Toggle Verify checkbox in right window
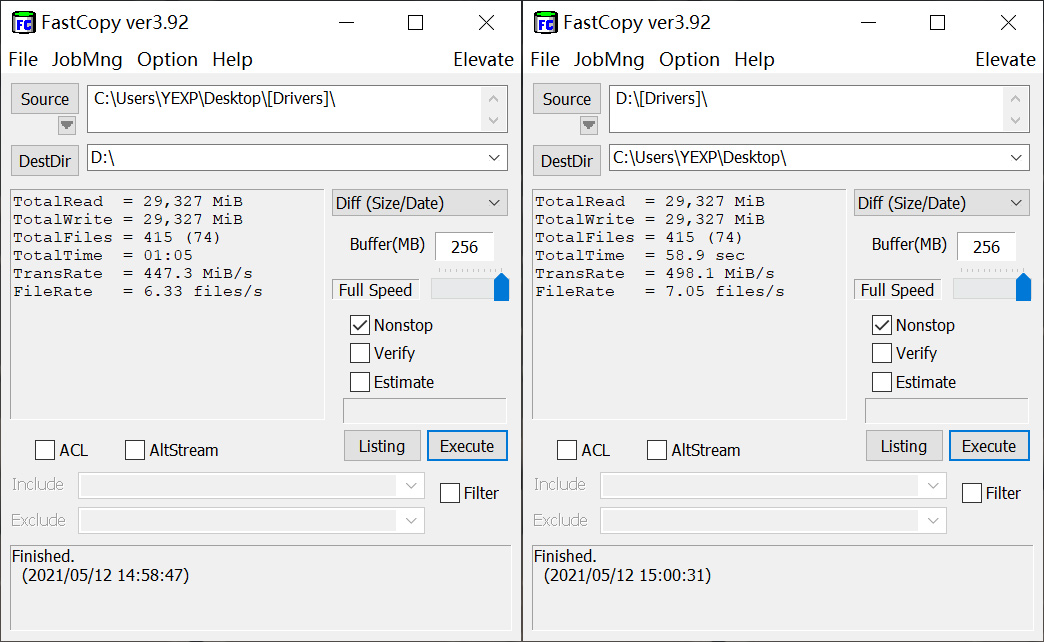This screenshot has width=1044, height=642. click(x=882, y=353)
